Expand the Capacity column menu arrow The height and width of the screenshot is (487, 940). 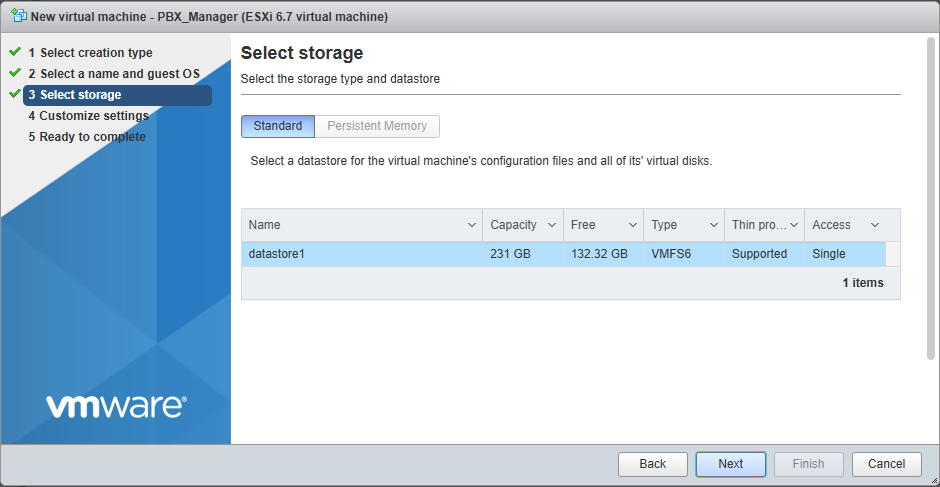tap(551, 225)
